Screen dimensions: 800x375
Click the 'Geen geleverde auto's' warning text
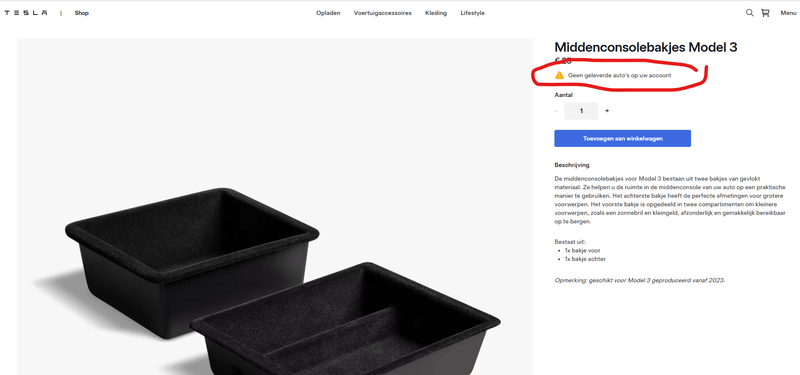[x=619, y=75]
